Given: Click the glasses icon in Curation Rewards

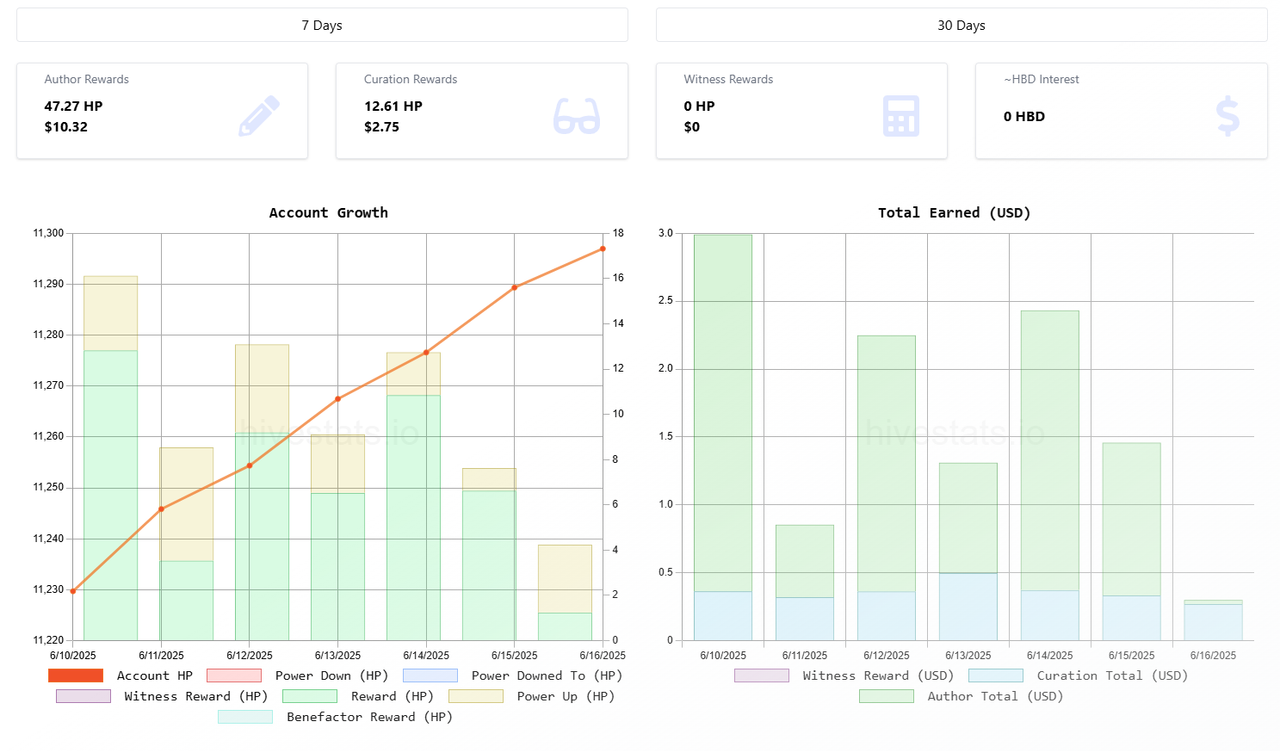Looking at the screenshot, I should click(x=577, y=116).
